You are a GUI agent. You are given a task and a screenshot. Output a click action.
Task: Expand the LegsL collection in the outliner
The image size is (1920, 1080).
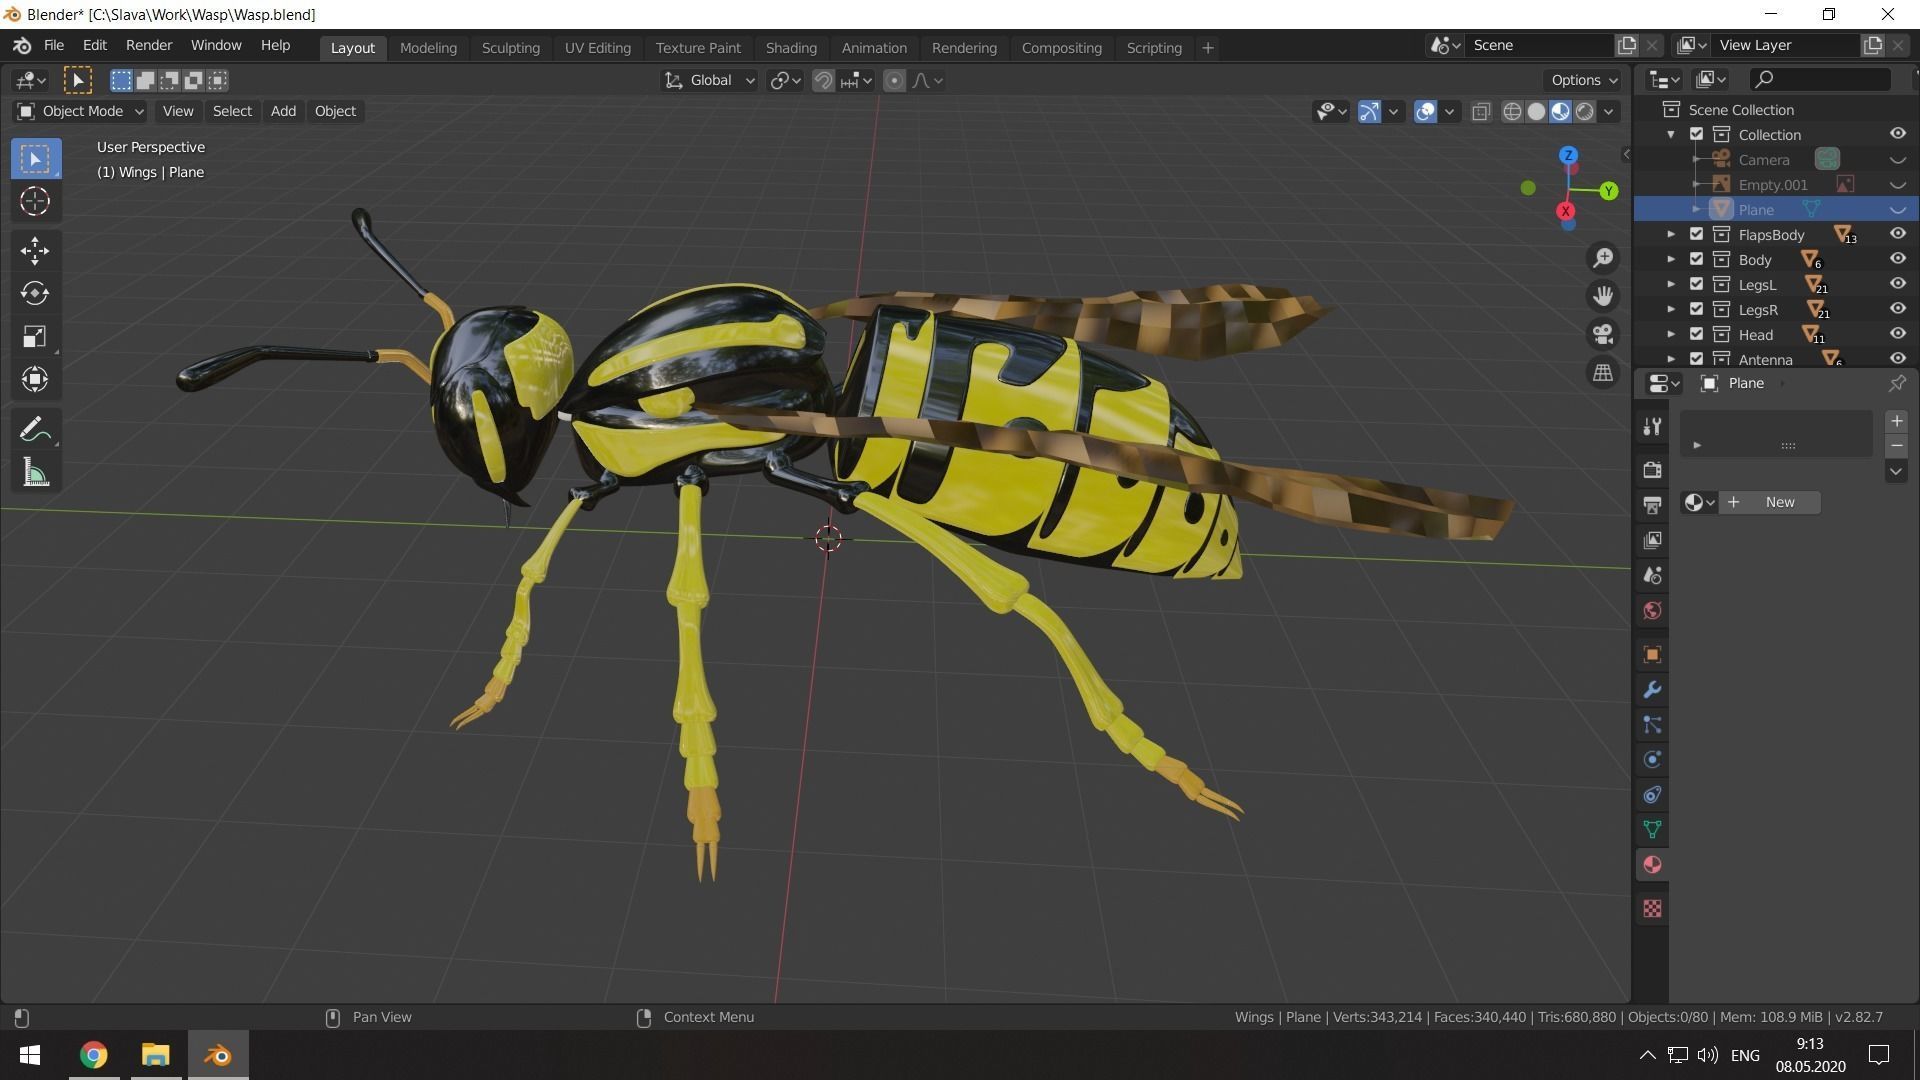coord(1671,284)
